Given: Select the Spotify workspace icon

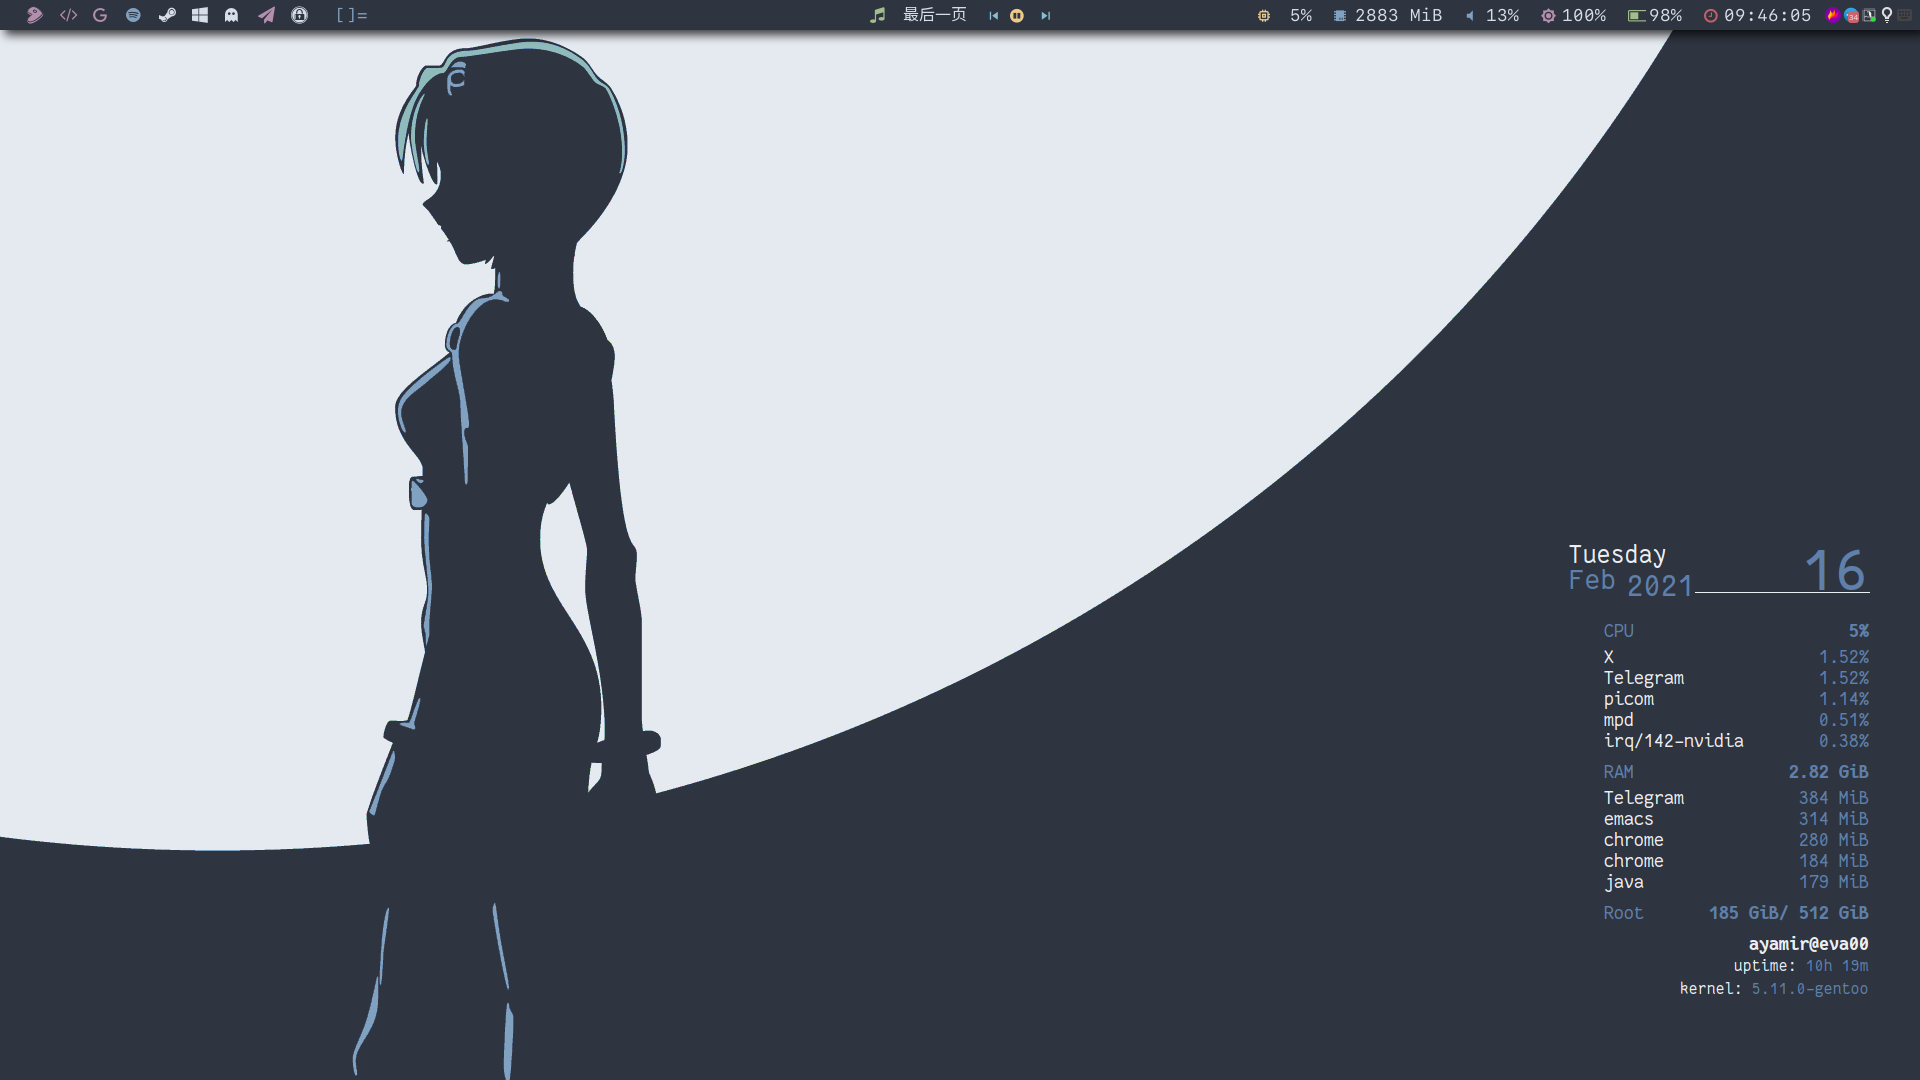Looking at the screenshot, I should click(133, 15).
